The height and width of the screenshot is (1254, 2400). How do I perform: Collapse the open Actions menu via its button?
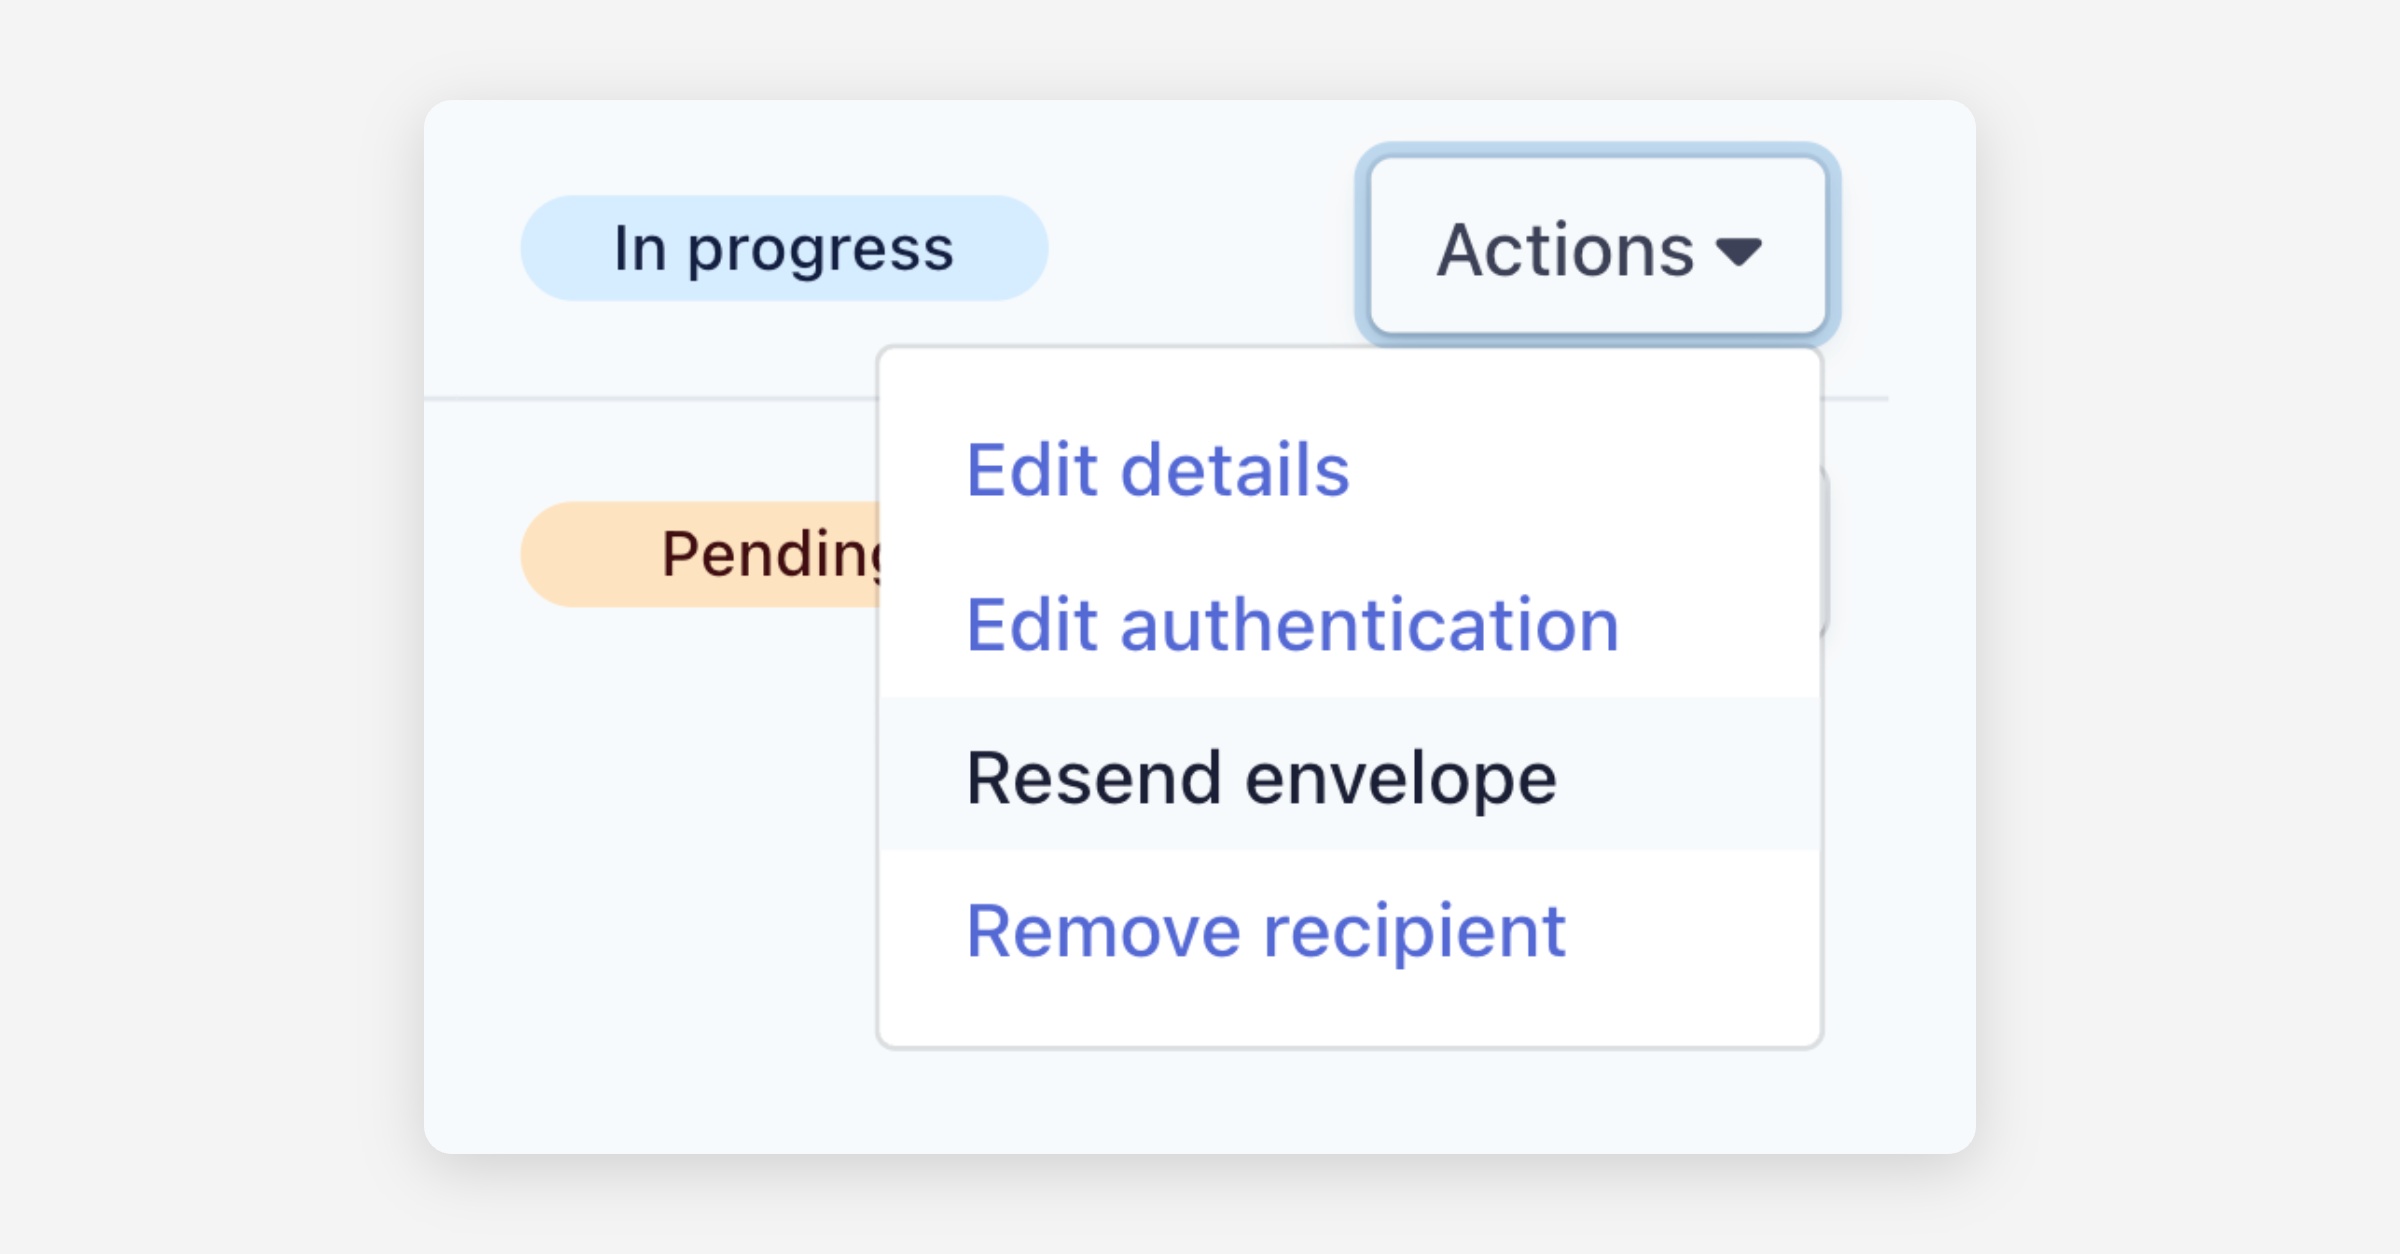(x=1597, y=247)
